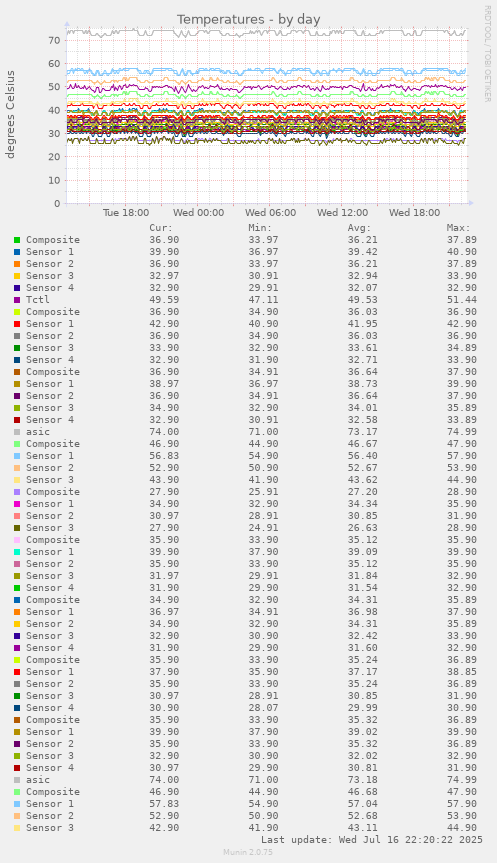This screenshot has width=497, height=863.
Task: Click the 'Wed 12:00' time axis label
Action: point(342,212)
